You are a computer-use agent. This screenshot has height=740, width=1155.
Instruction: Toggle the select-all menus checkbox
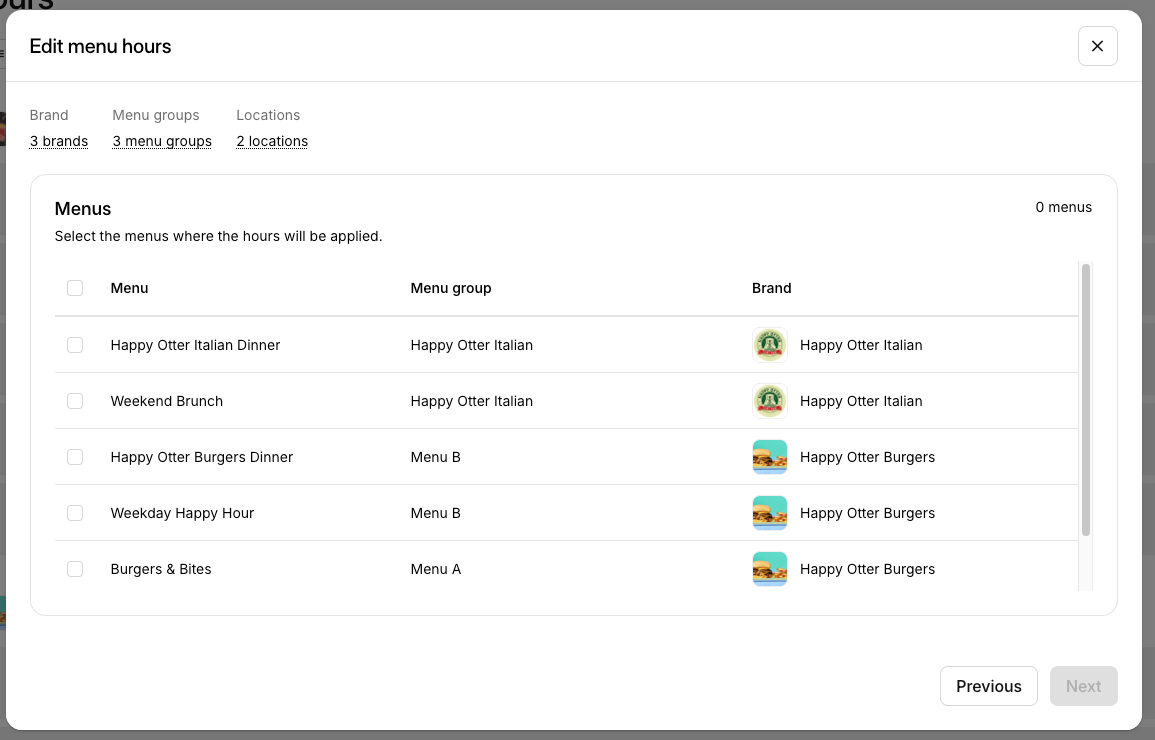[75, 288]
